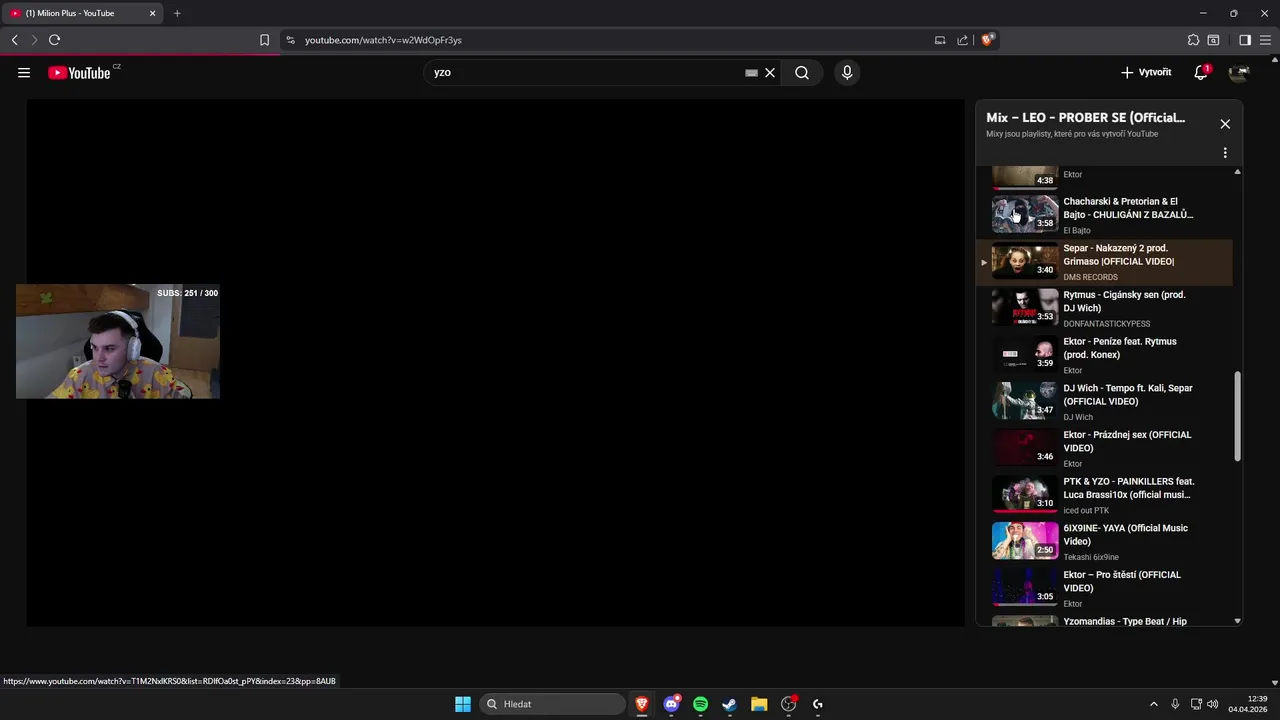Click the playlist scrollbar thumb
Image resolution: width=1280 pixels, height=720 pixels.
1237,416
